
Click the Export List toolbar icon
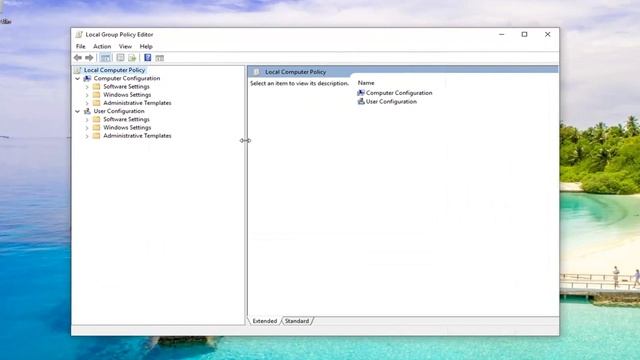click(132, 58)
